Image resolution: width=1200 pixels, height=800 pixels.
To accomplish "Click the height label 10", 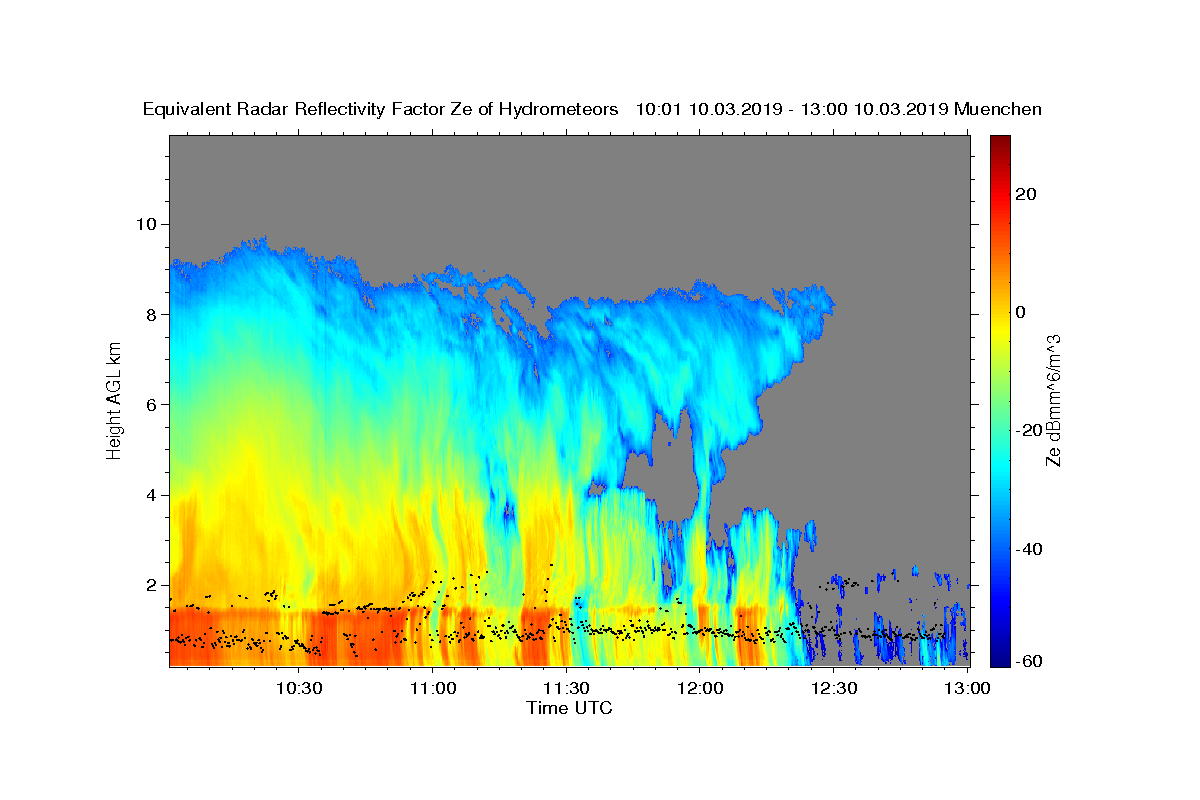I will click(x=149, y=224).
